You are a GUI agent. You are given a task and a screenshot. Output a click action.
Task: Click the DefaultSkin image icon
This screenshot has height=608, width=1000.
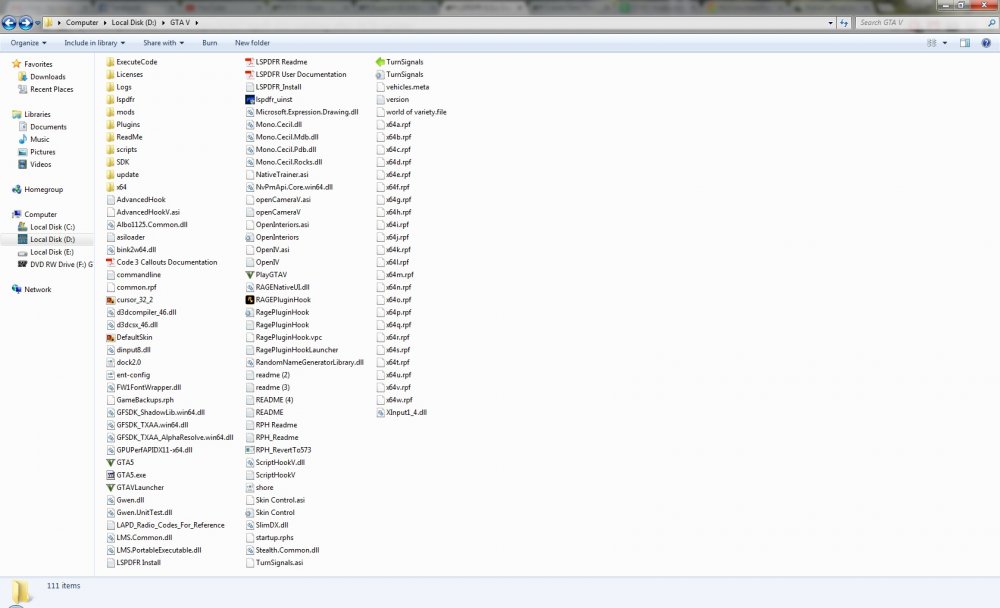coord(110,337)
